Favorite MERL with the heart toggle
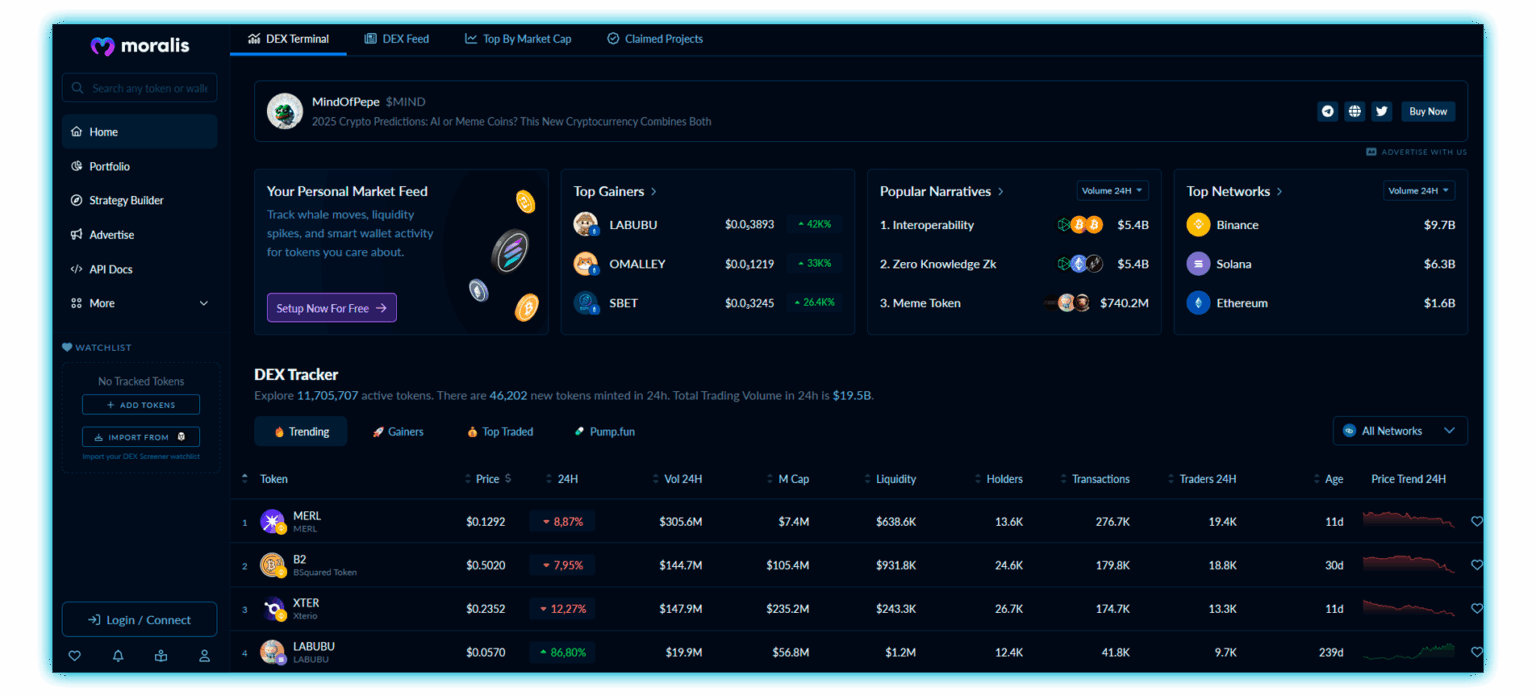Viewport: 1536px width, 696px height. (1477, 522)
